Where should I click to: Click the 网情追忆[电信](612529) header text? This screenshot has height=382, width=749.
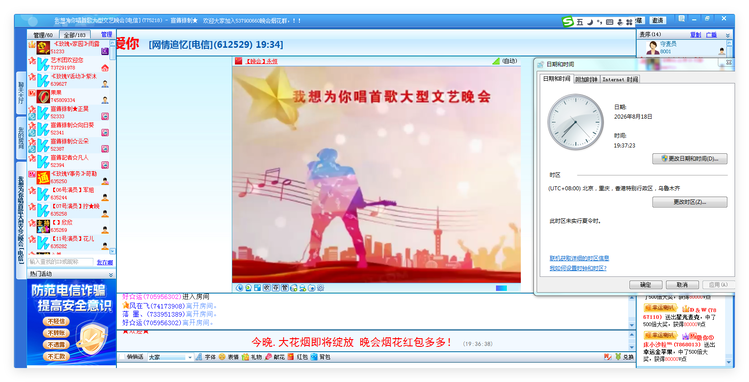point(215,45)
